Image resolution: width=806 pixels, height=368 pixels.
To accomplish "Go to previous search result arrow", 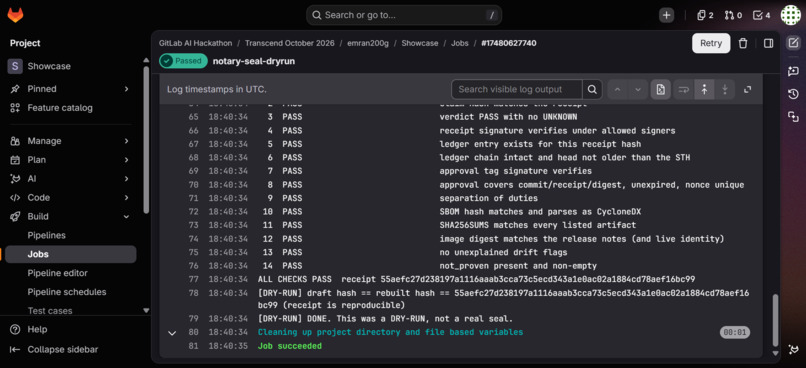I will 618,89.
